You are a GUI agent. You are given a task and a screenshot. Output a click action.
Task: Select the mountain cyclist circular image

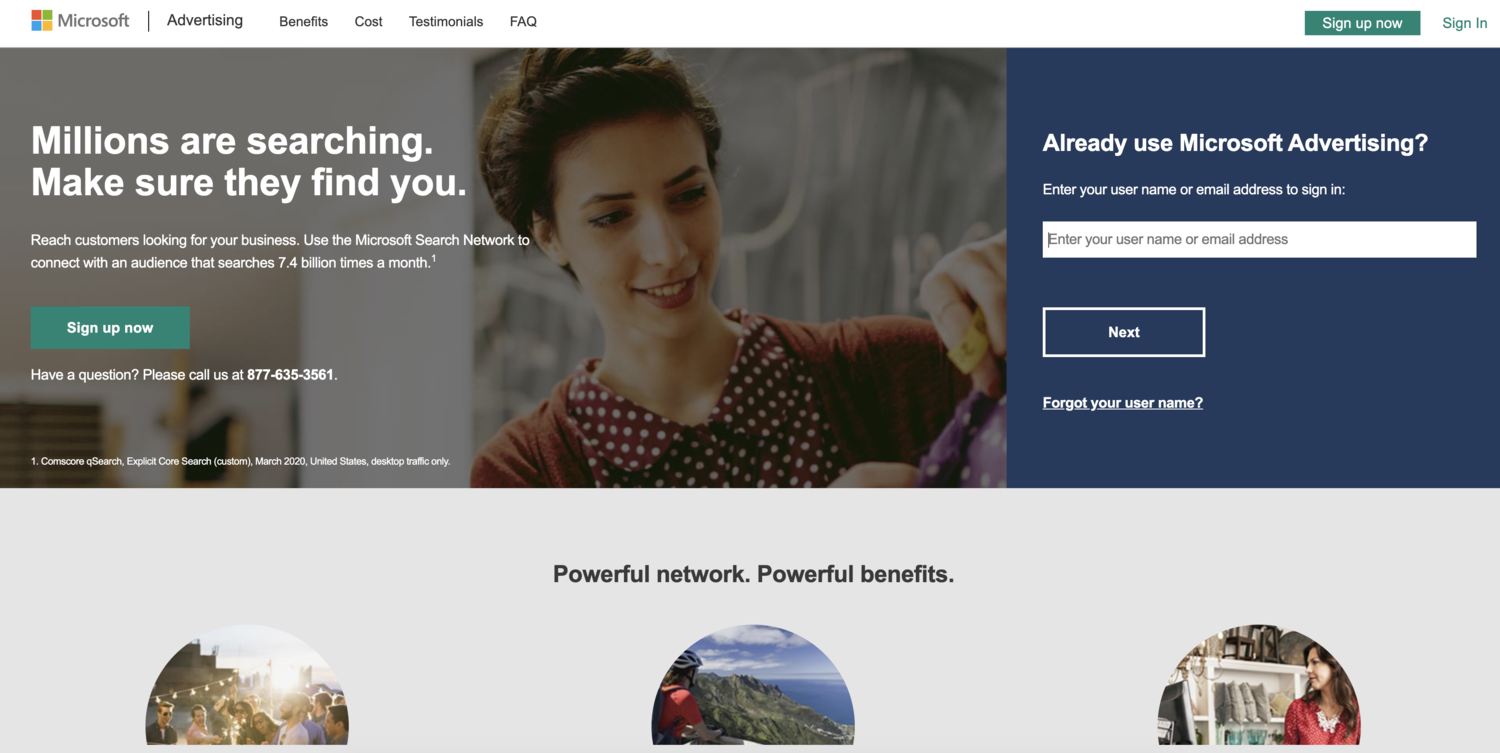click(753, 686)
